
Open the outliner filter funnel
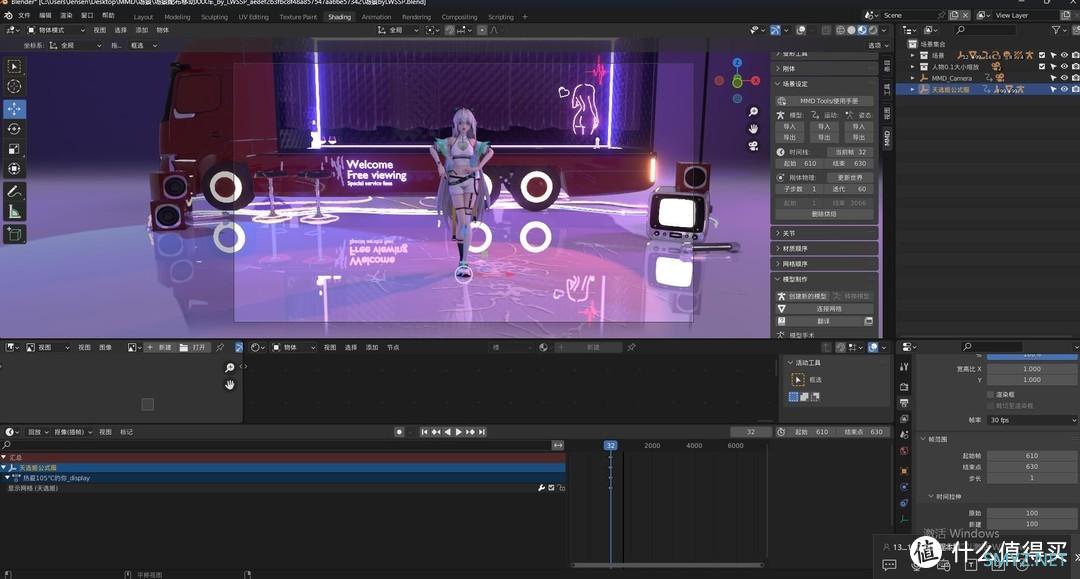[x=1055, y=30]
